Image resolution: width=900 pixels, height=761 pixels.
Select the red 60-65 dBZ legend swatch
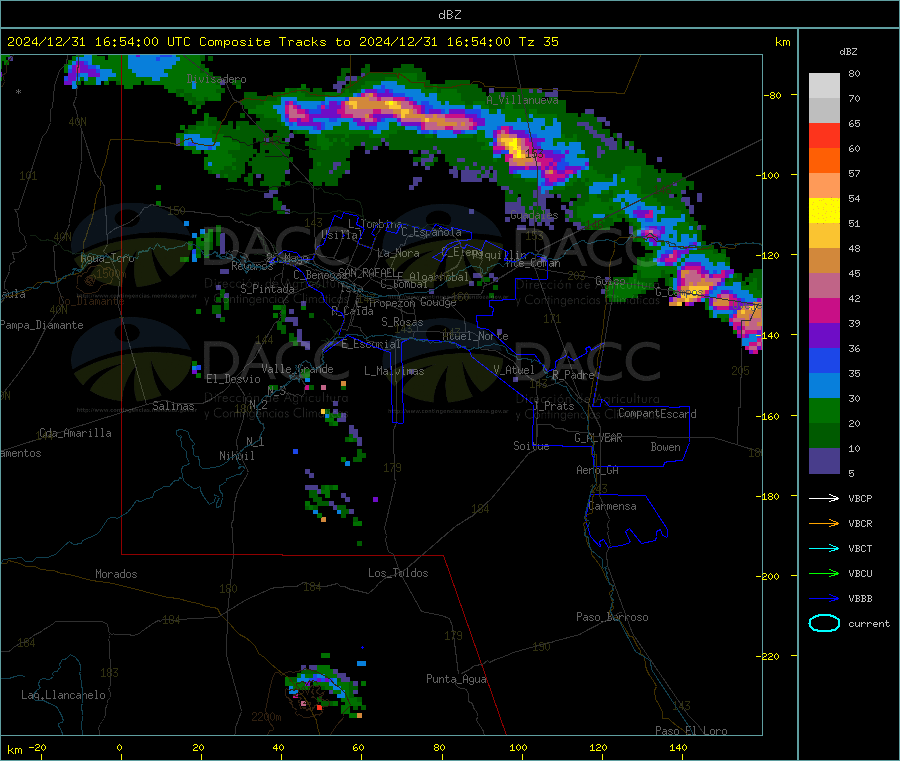tap(824, 135)
